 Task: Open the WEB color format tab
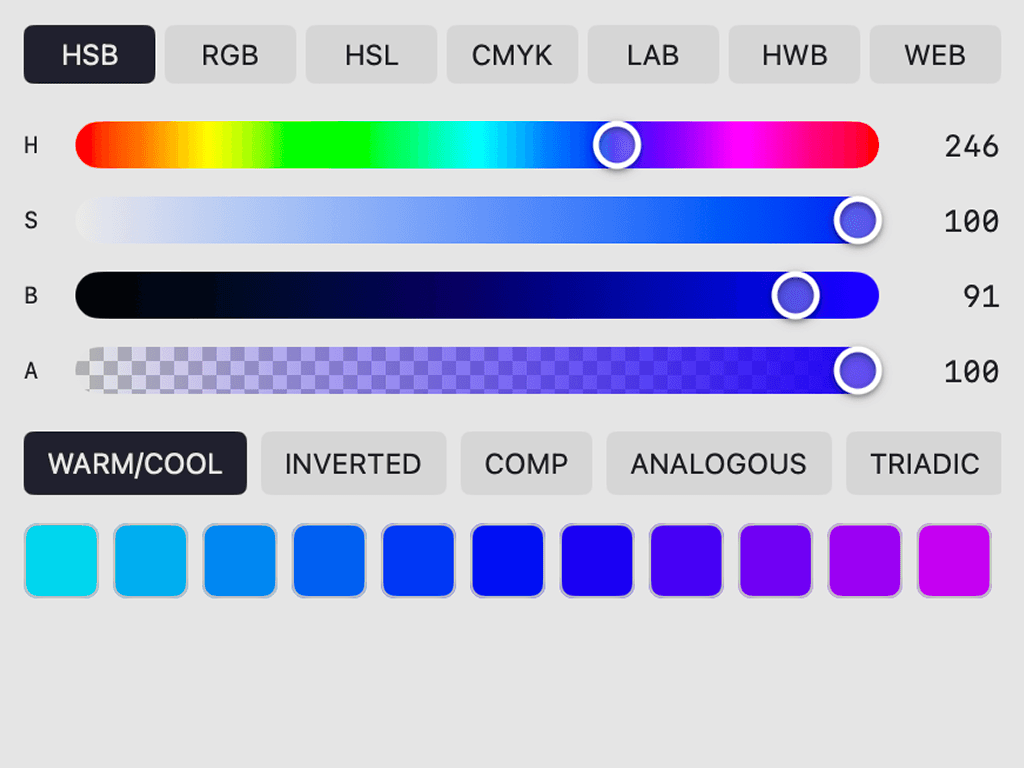click(x=935, y=55)
